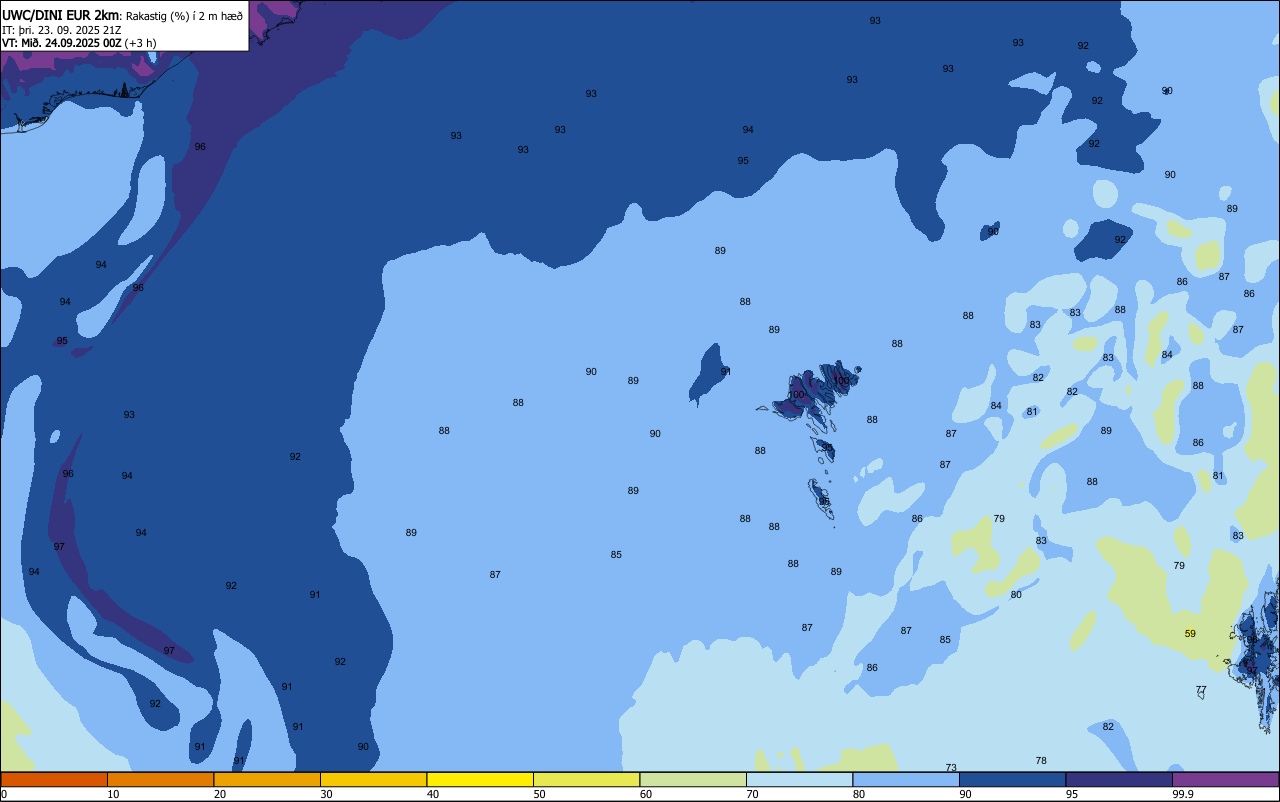The width and height of the screenshot is (1280, 802).
Task: Click the '70' tick label in the legend
Action: point(752,794)
